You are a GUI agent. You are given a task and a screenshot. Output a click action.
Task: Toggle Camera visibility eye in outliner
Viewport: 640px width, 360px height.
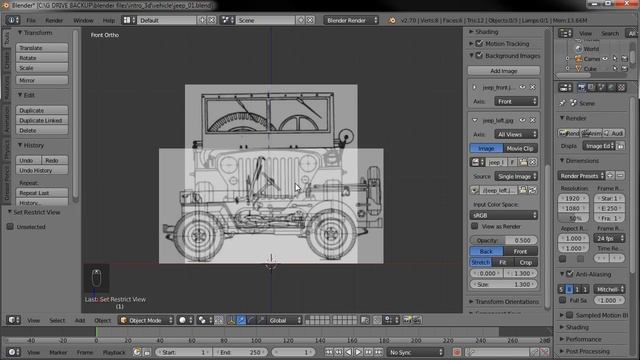click(x=605, y=59)
